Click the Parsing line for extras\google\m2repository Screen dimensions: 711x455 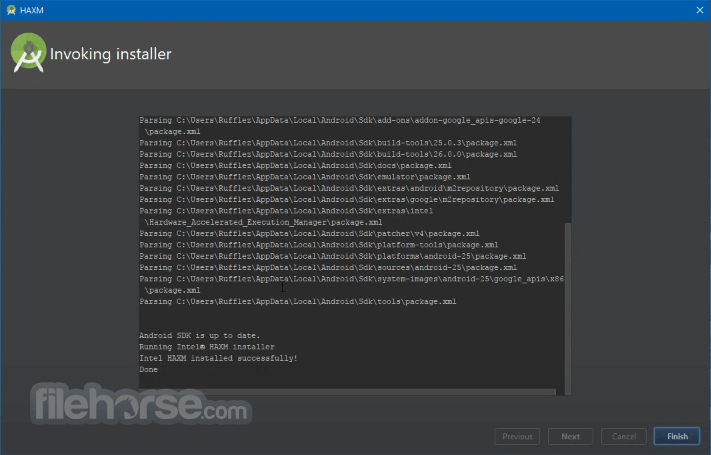point(347,200)
